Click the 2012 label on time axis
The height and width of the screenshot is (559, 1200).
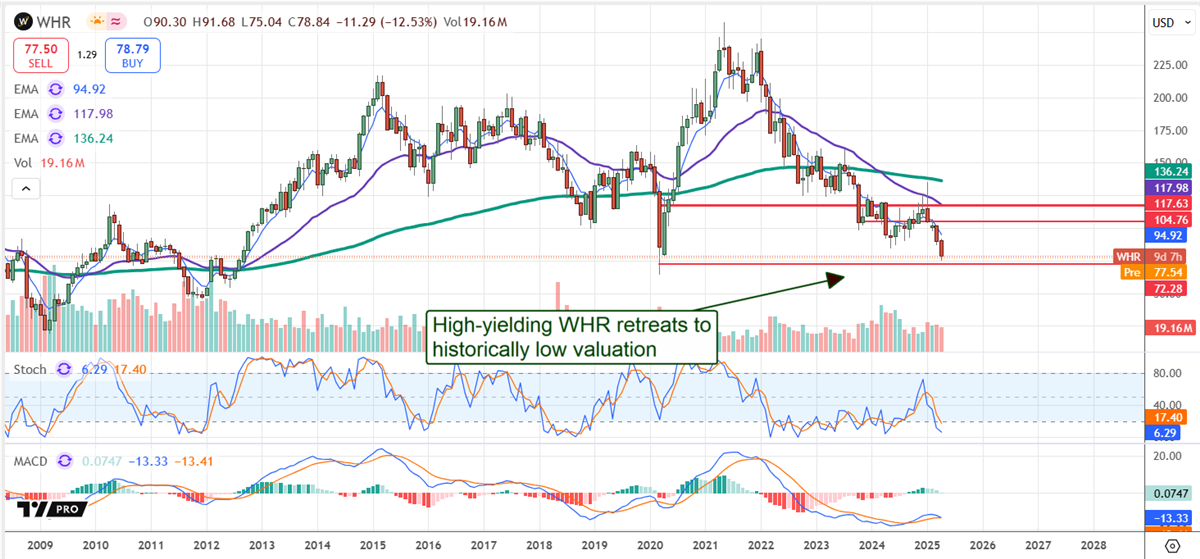206,544
